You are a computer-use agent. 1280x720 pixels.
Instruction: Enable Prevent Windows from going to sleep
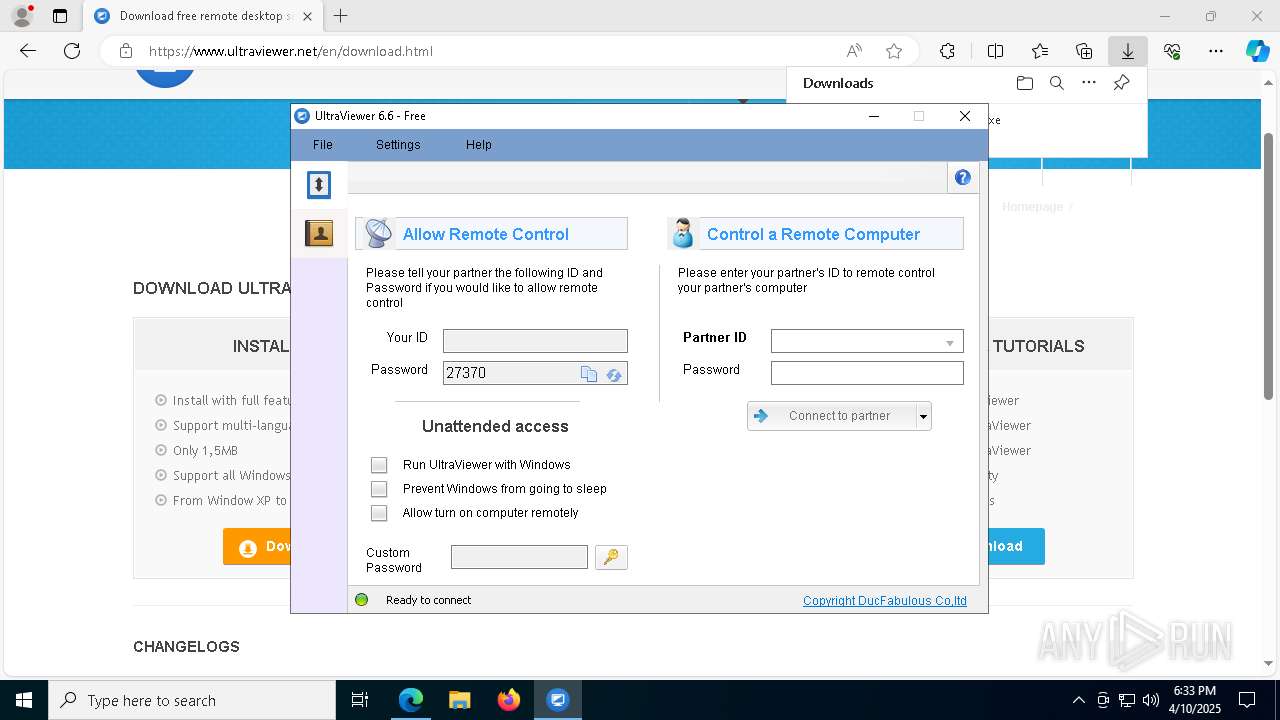(x=379, y=489)
